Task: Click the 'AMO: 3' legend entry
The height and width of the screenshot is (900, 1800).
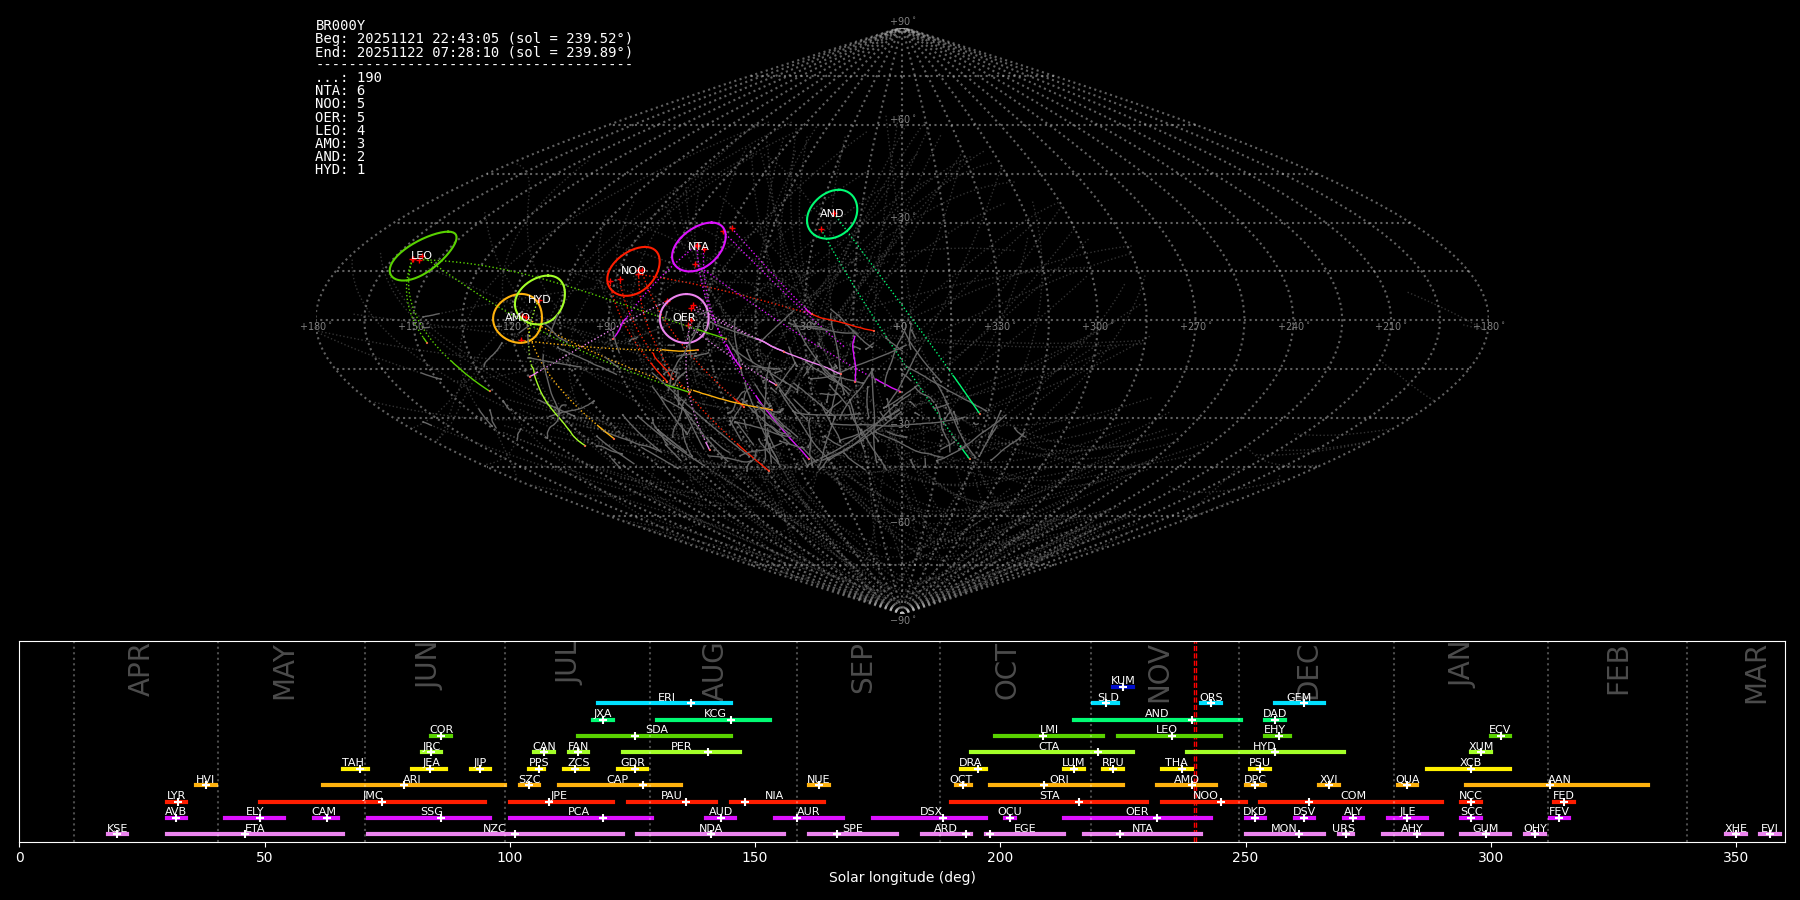Action: [x=340, y=143]
